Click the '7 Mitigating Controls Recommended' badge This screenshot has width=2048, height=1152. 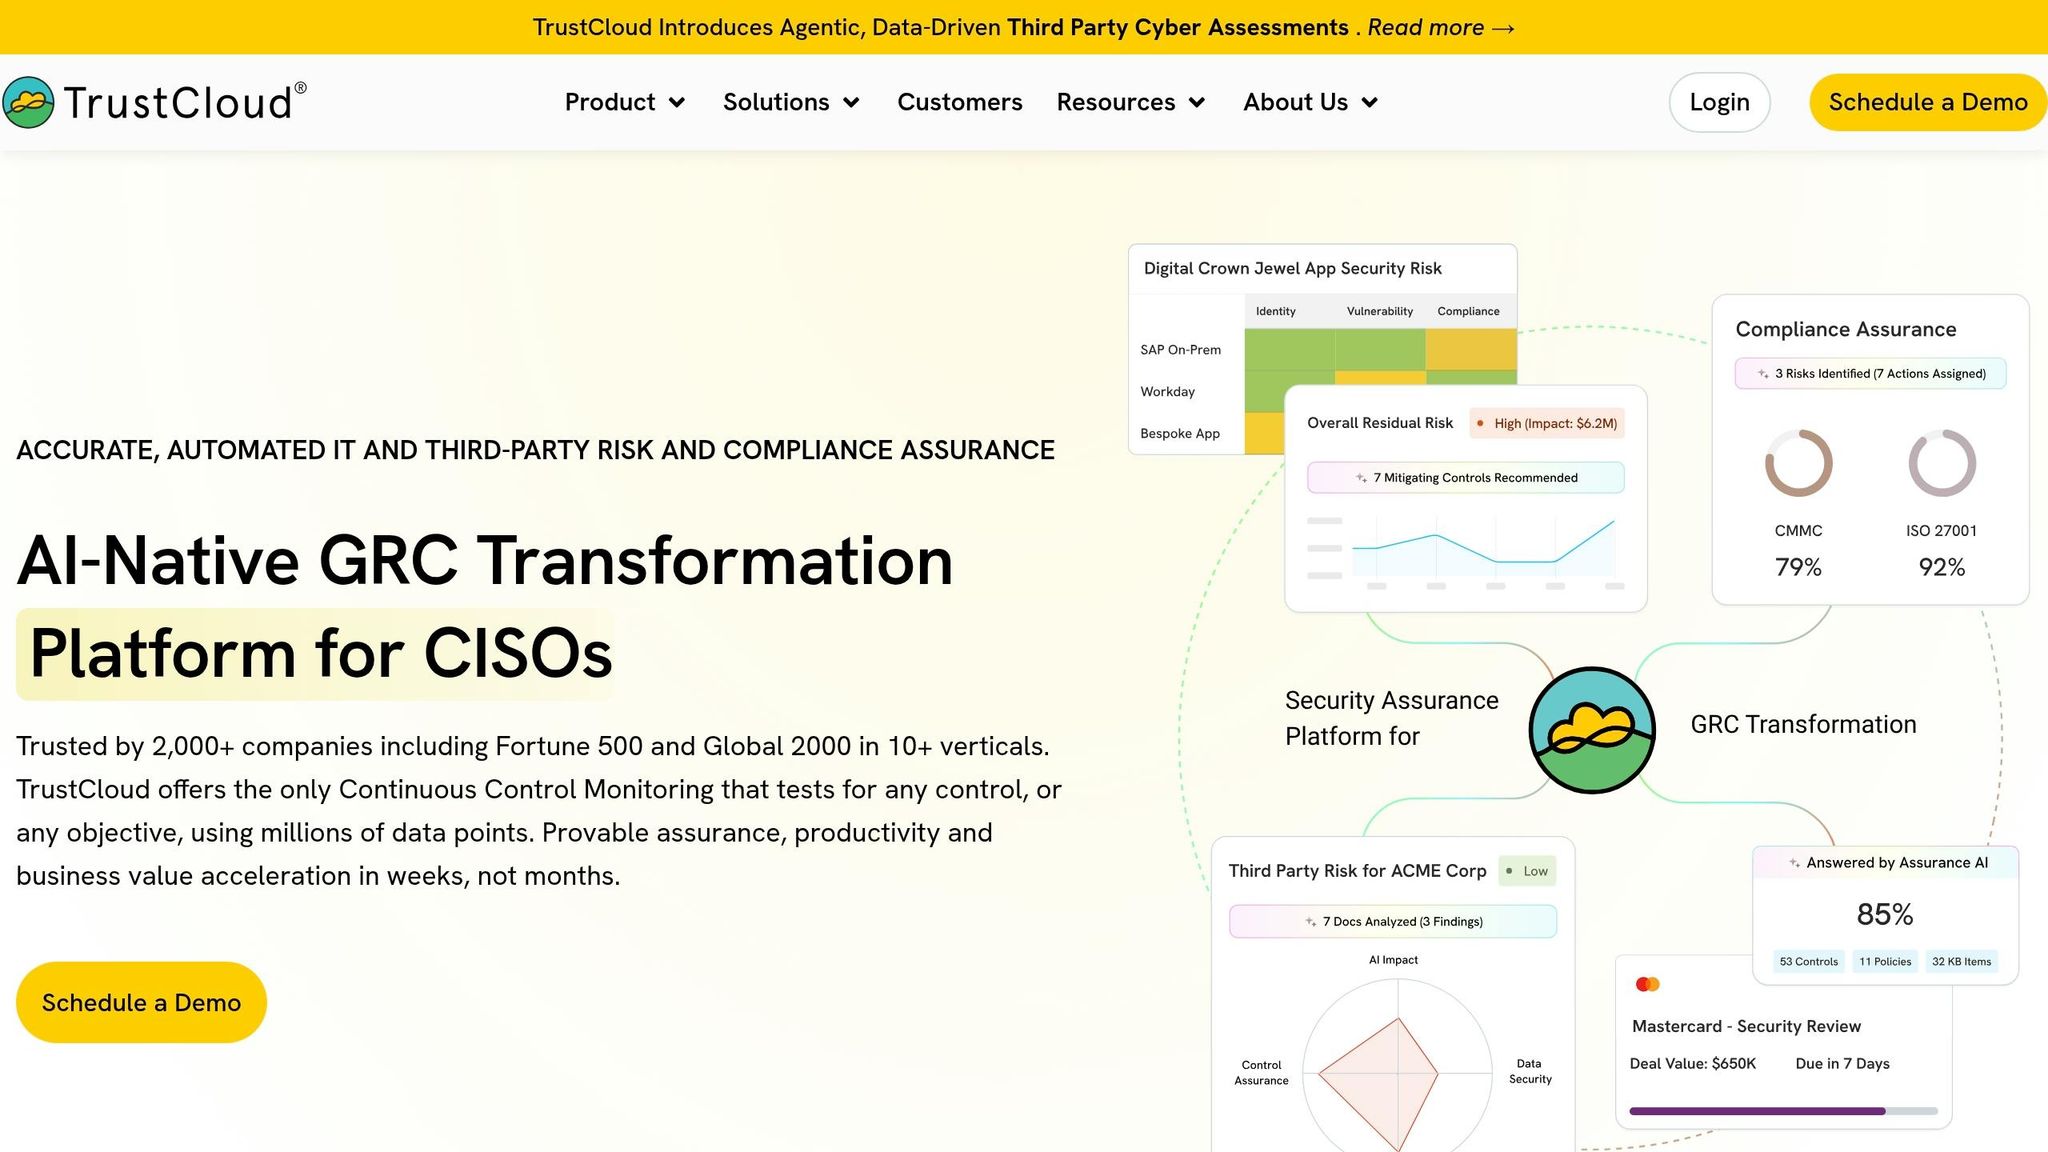pos(1466,478)
